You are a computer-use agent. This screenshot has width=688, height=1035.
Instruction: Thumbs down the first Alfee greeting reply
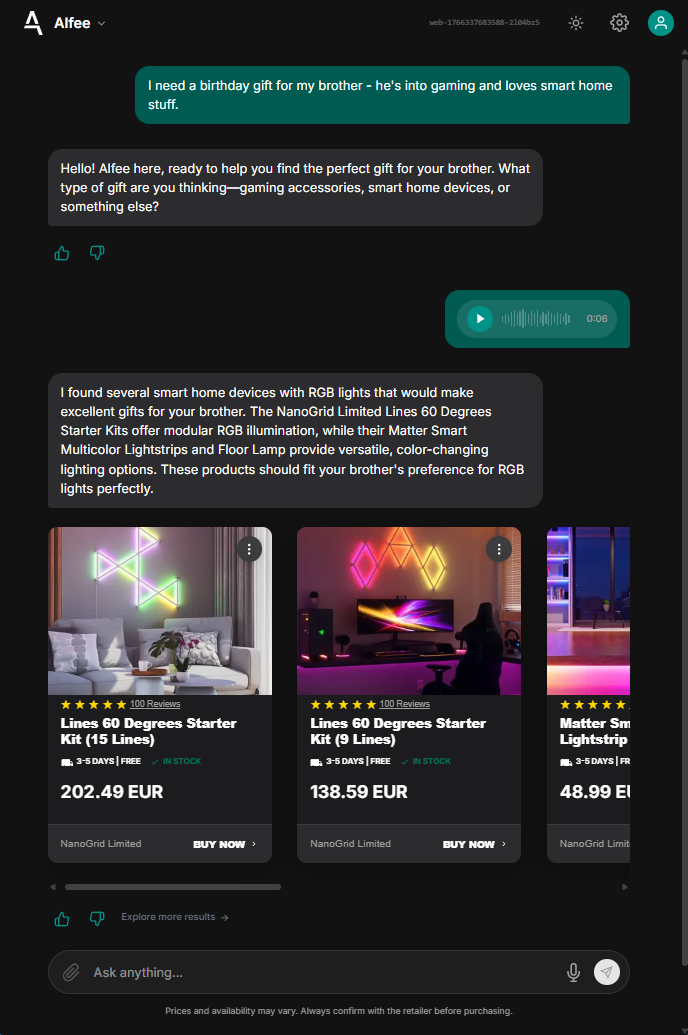[x=97, y=253]
